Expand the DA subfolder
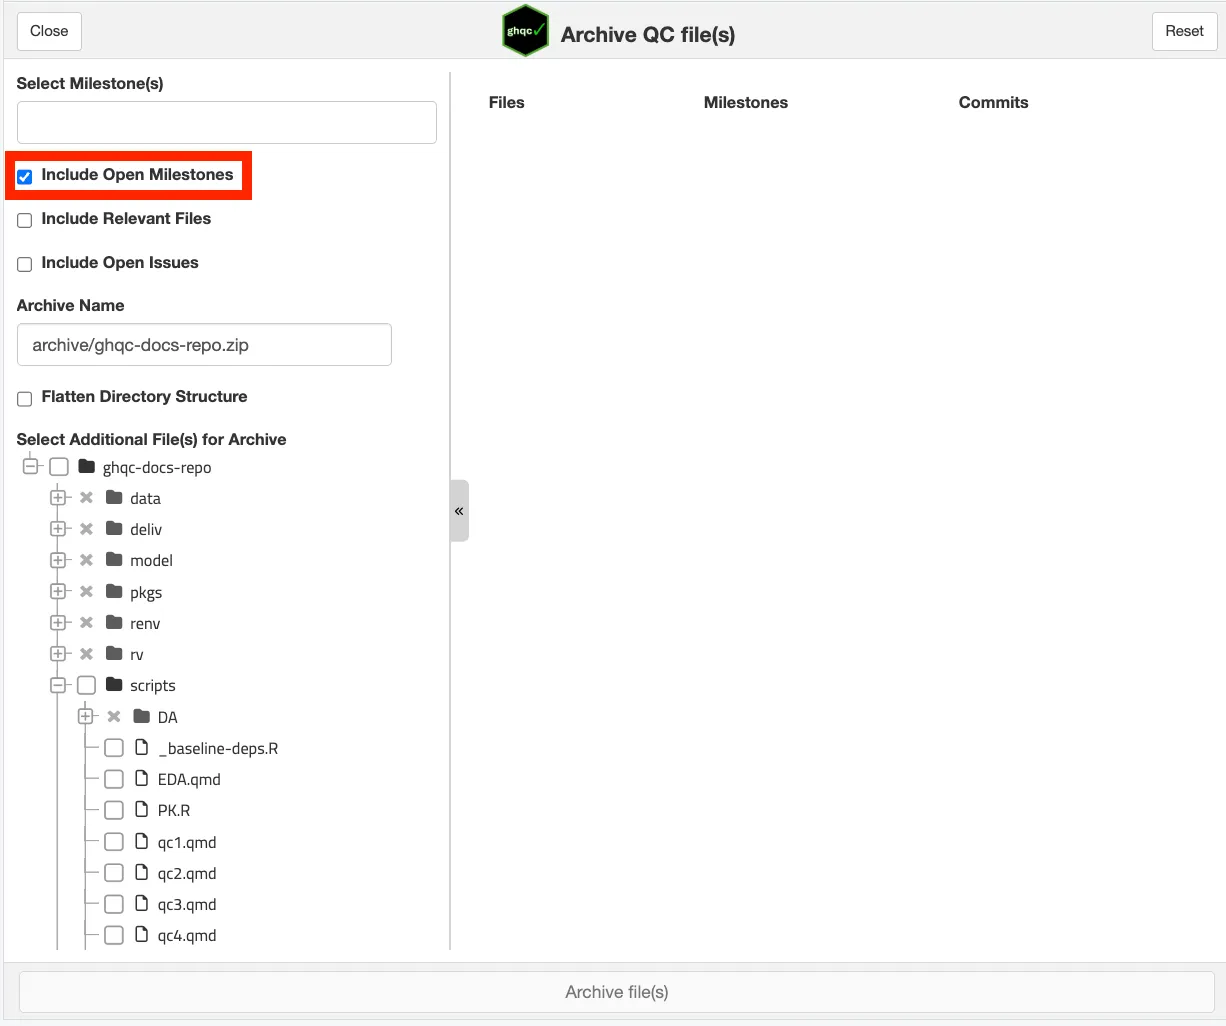Viewport: 1226px width, 1026px height. click(86, 717)
